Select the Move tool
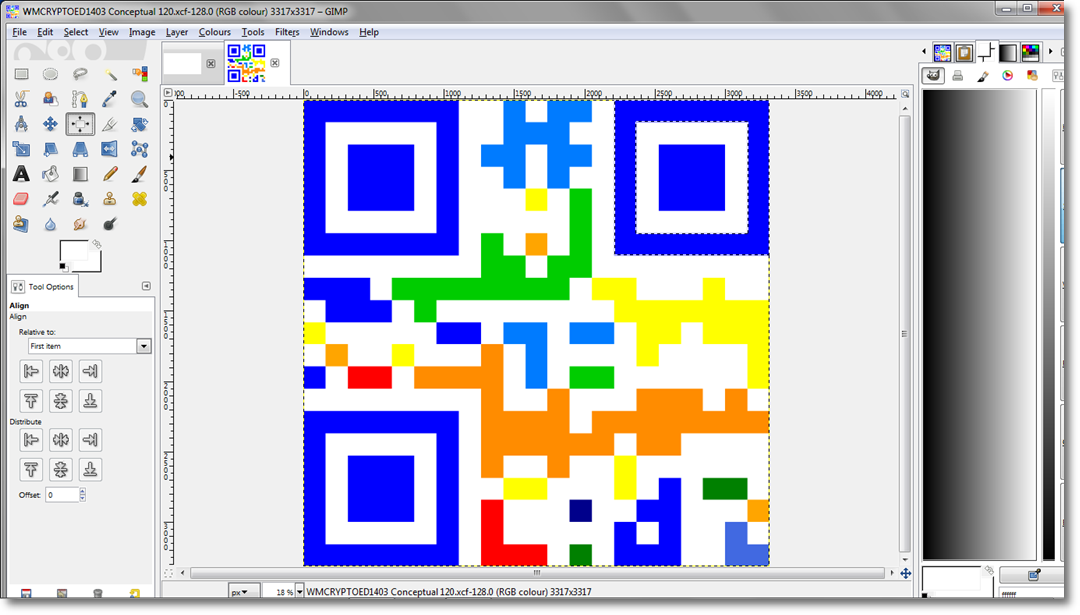Image resolution: width=1080 pixels, height=615 pixels. 50,124
